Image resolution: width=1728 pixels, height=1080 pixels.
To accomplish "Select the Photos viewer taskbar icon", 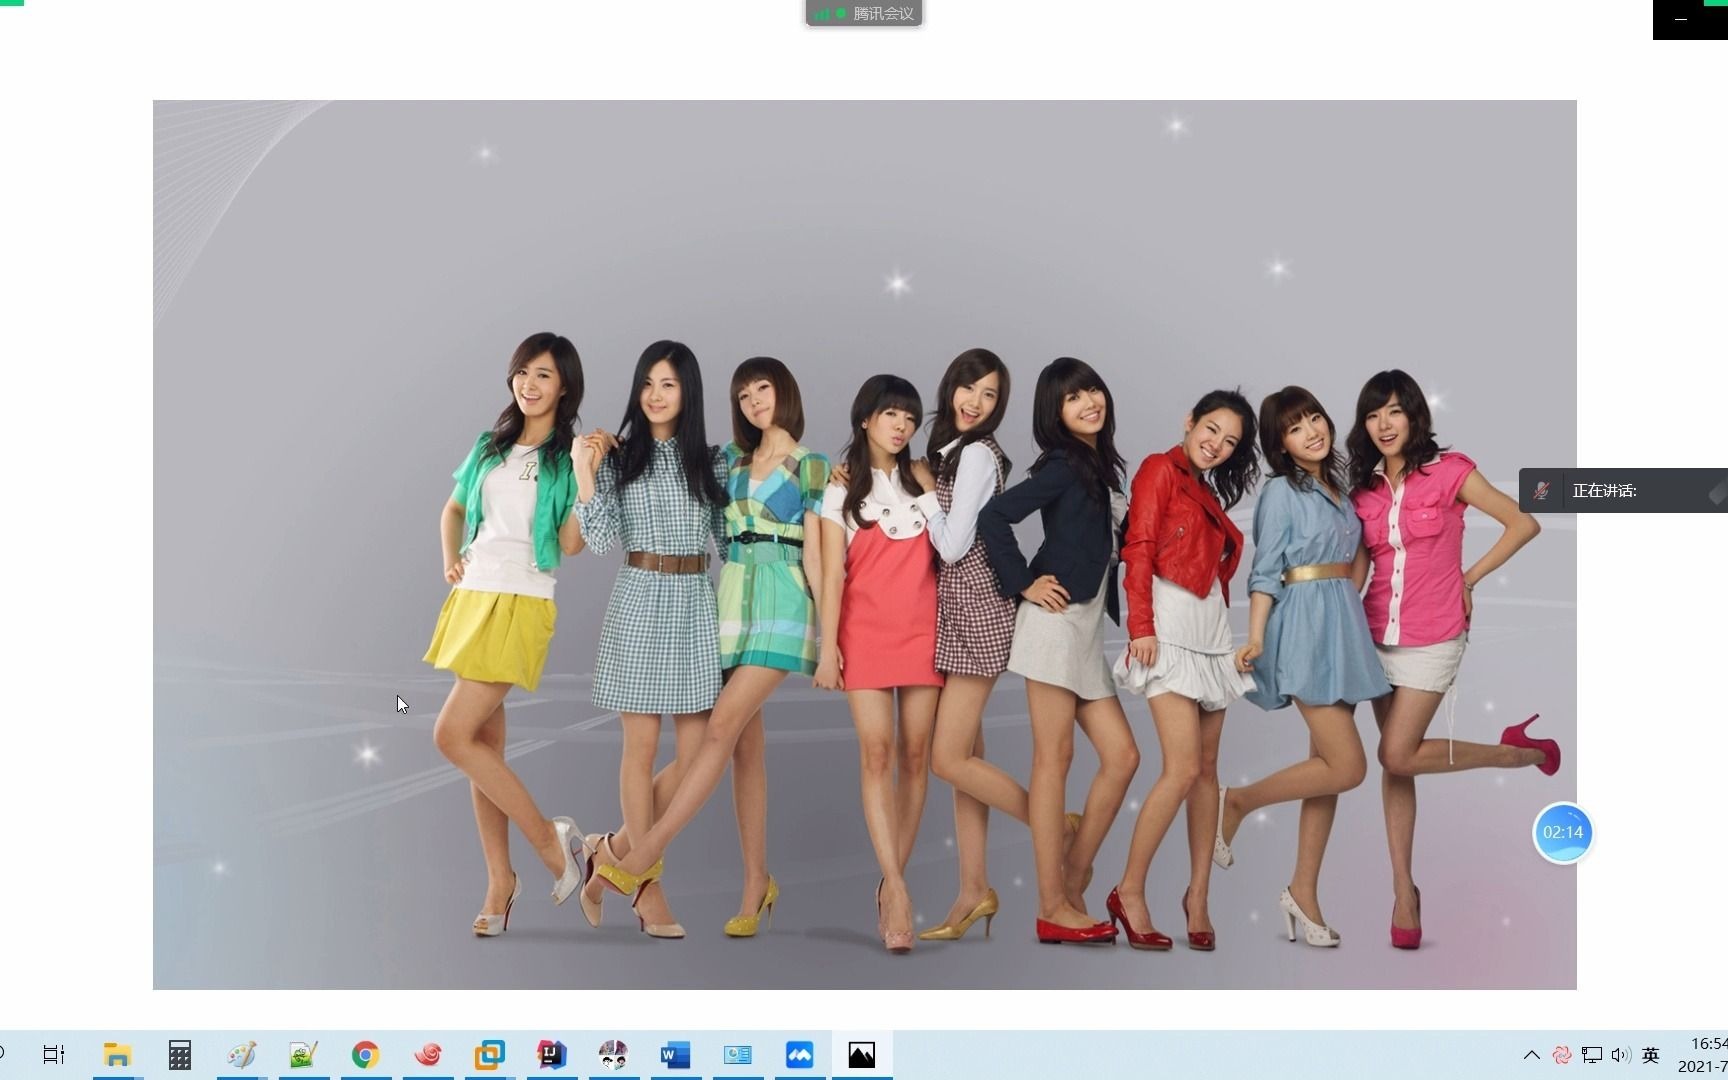I will 862,1054.
